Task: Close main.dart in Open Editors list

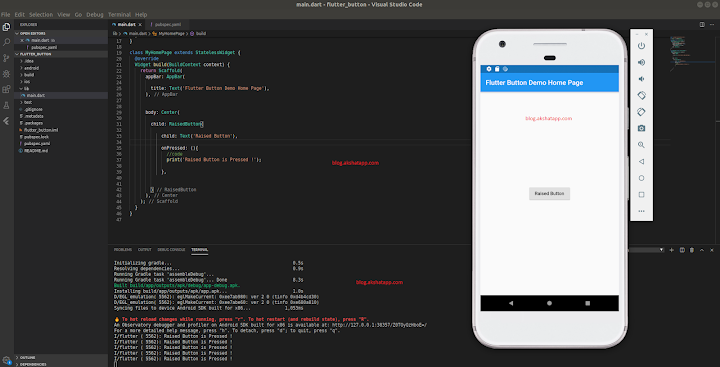Action: coord(22,40)
